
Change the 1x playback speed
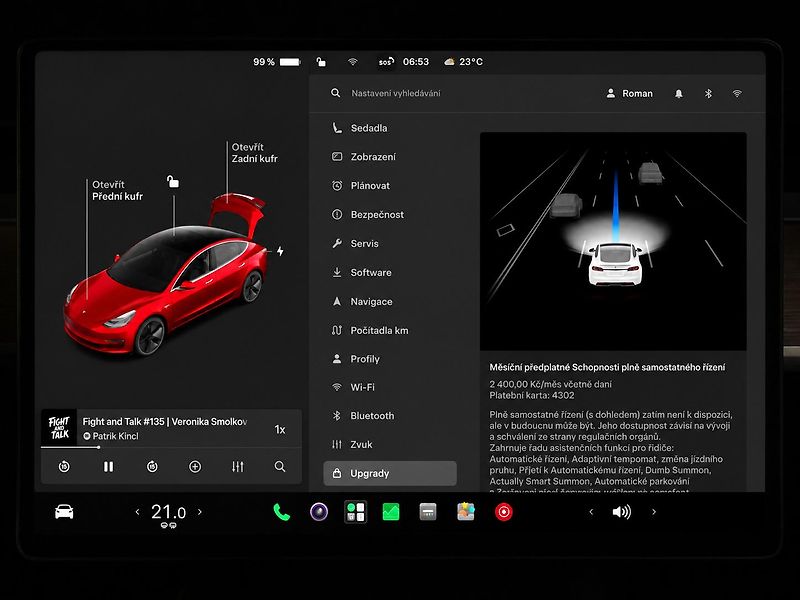[x=280, y=430]
